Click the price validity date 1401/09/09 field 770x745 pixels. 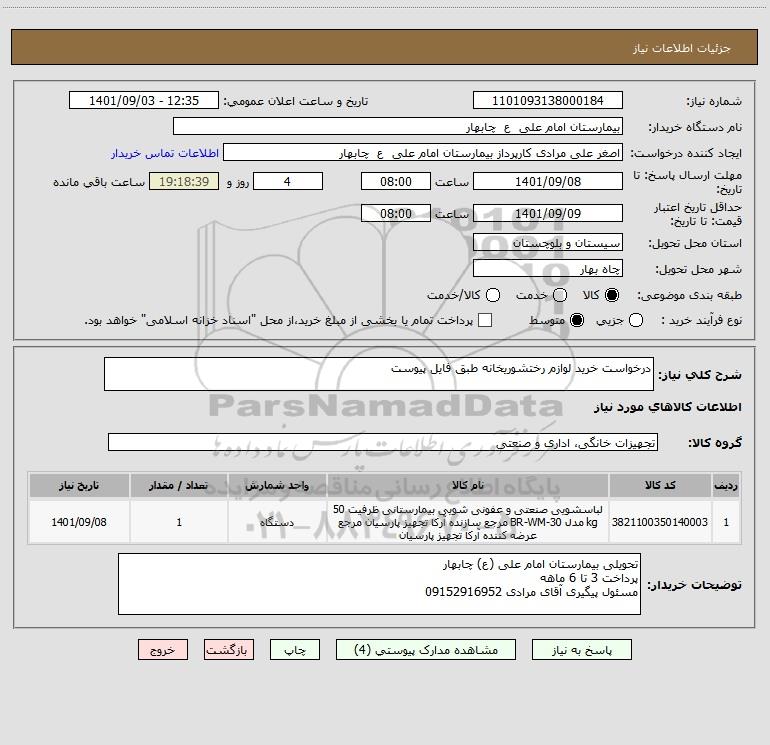(x=548, y=213)
